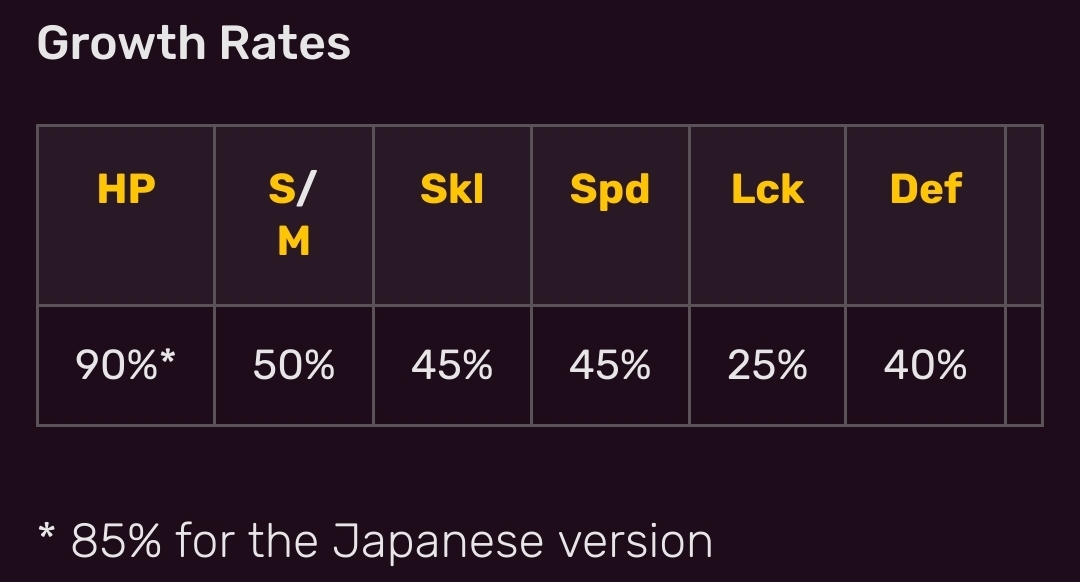Click the Def column header

(x=925, y=190)
